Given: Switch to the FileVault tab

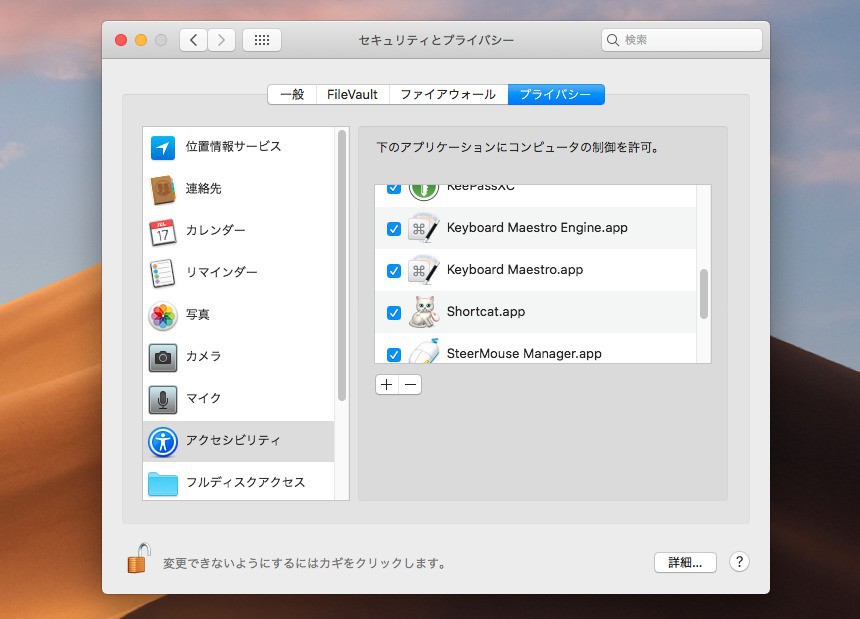Looking at the screenshot, I should (352, 95).
